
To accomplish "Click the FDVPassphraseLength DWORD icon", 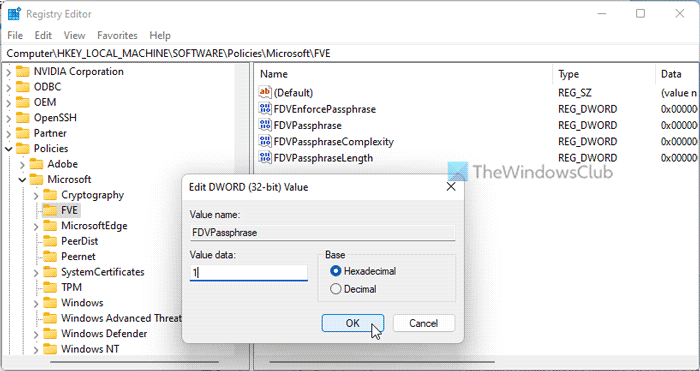I will pos(265,158).
